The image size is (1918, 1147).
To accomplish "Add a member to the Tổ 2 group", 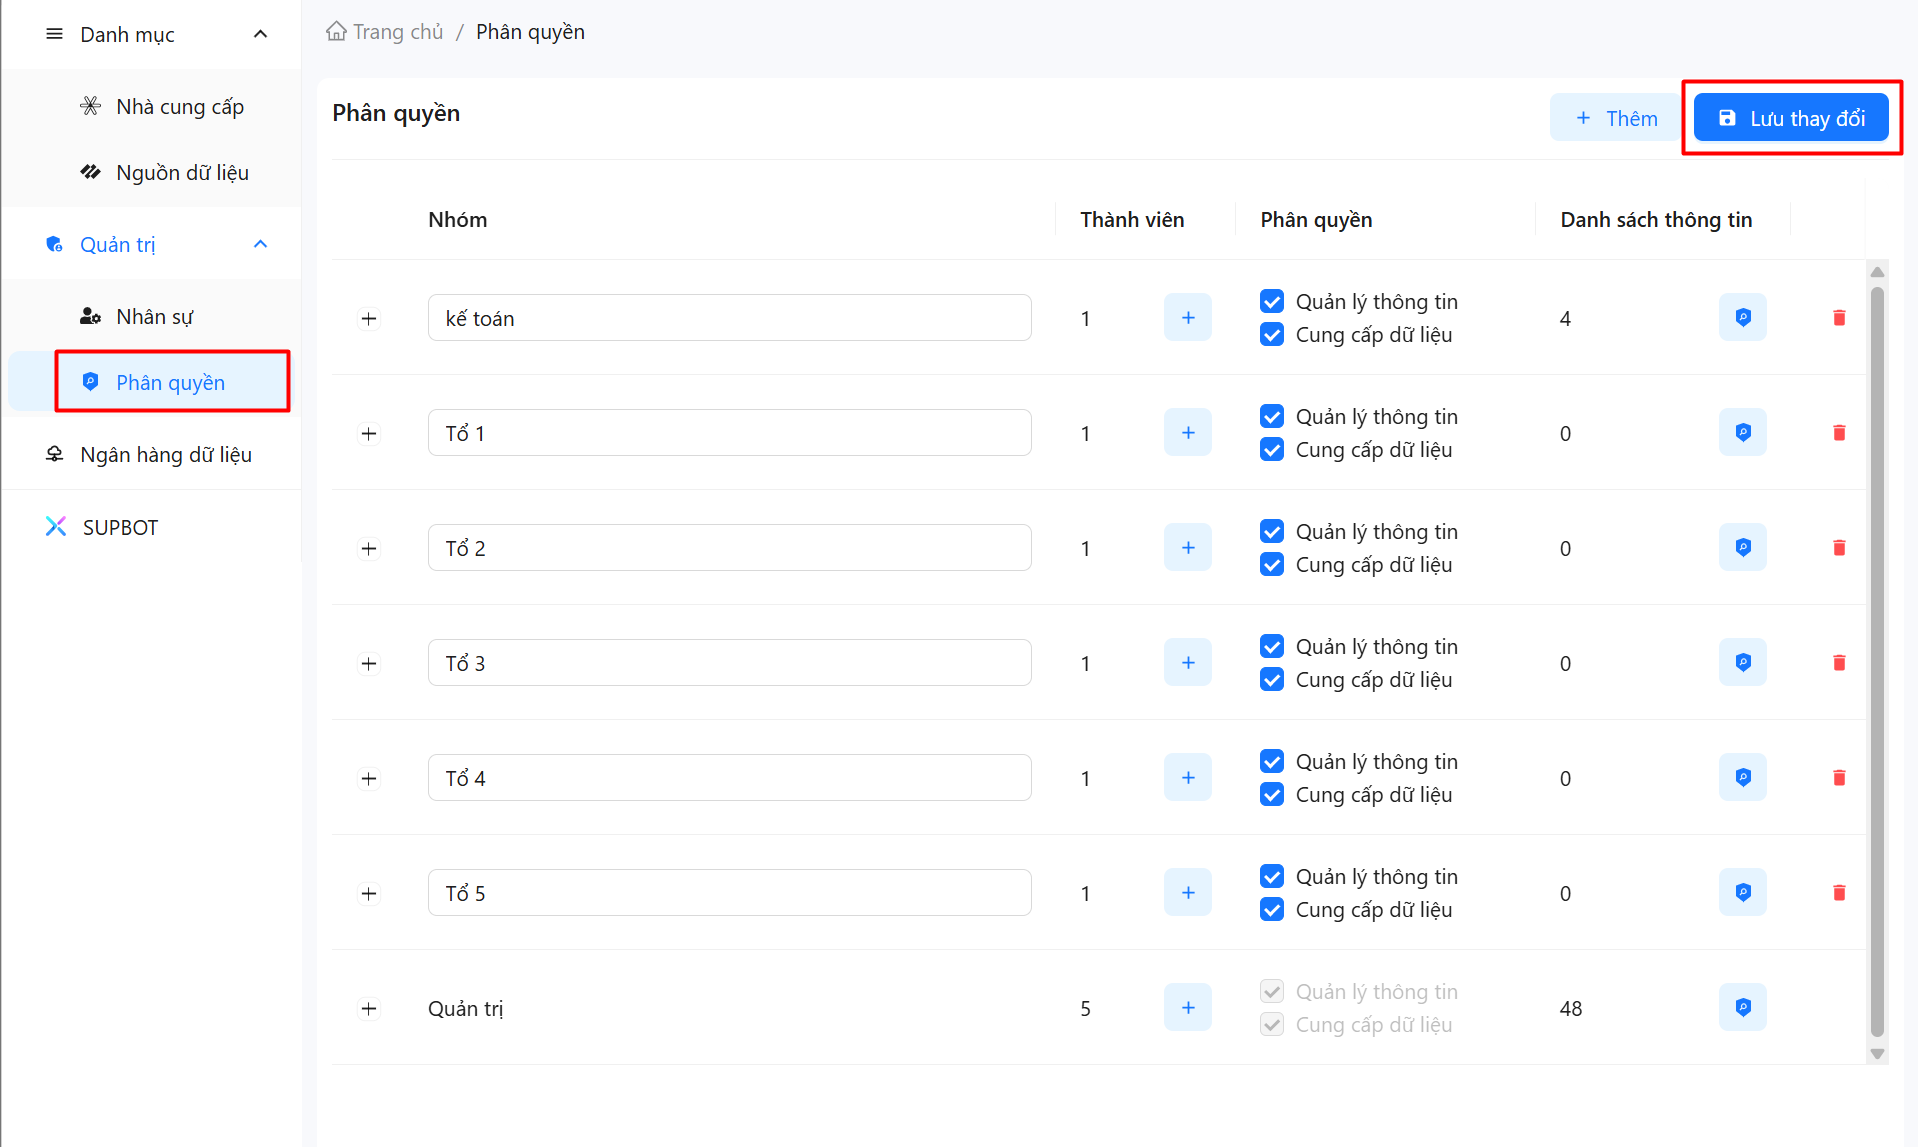I will (1187, 548).
